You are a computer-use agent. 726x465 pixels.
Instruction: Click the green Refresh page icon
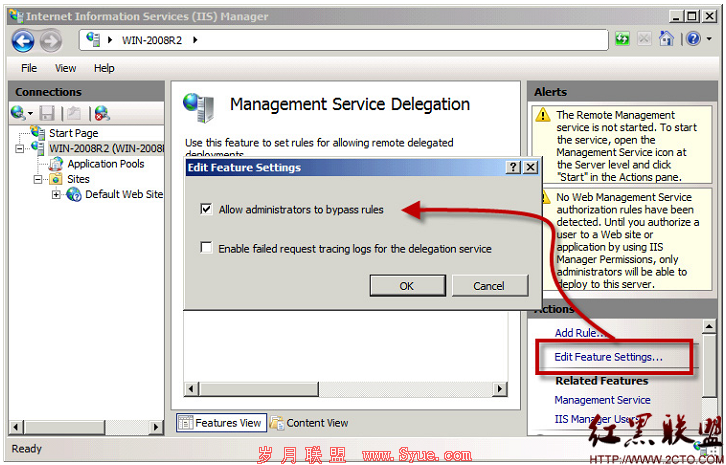(x=622, y=39)
